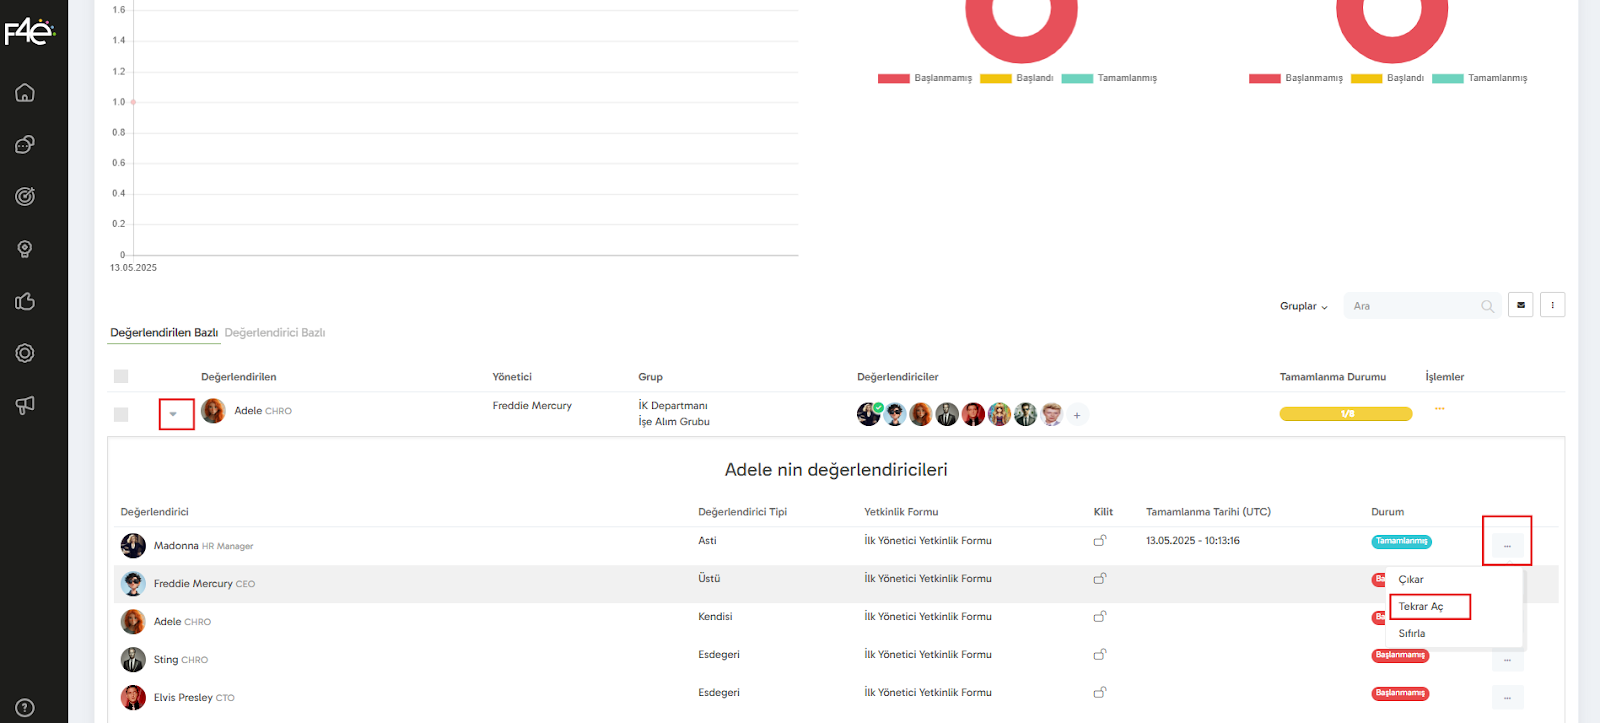Click the megaphone announcements icon in the sidebar
The width and height of the screenshot is (1600, 723).
(25, 405)
